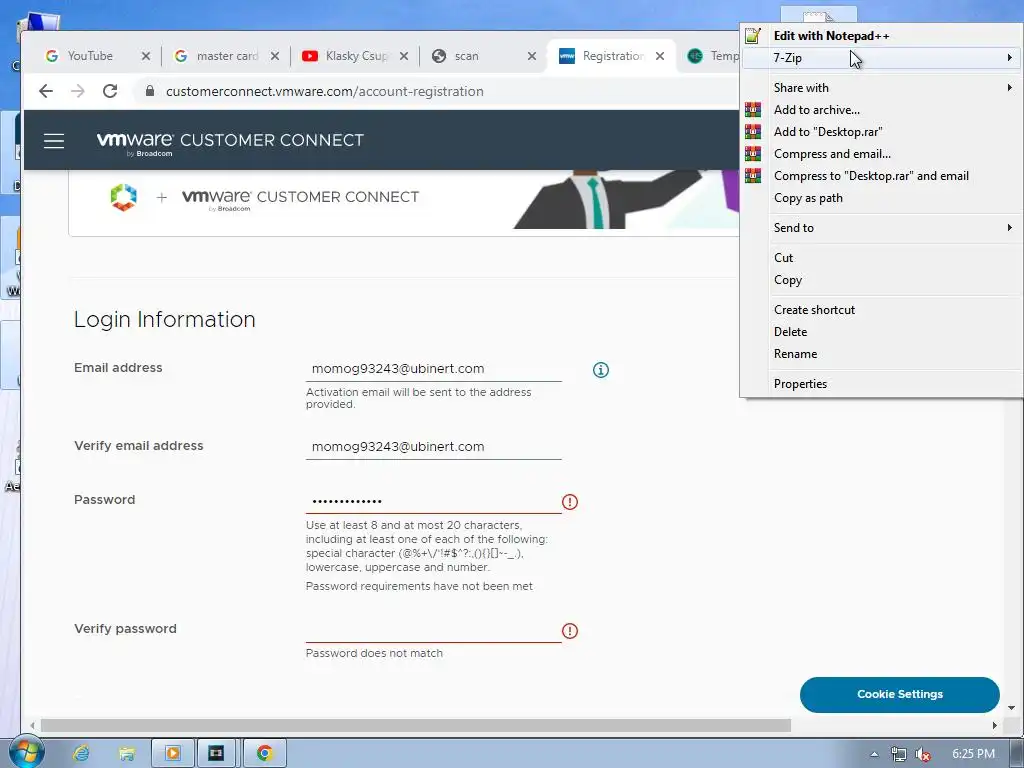Click the Password input field
Screen dimensions: 1024x768
434,502
